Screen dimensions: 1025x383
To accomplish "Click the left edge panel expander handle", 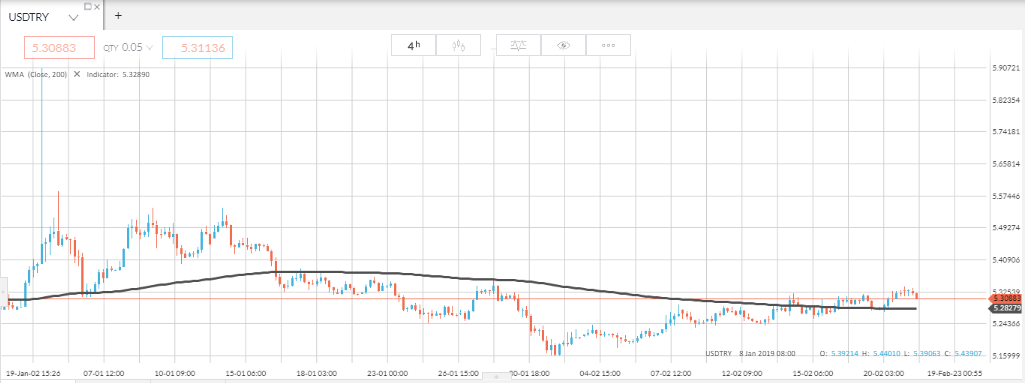I will (2, 286).
